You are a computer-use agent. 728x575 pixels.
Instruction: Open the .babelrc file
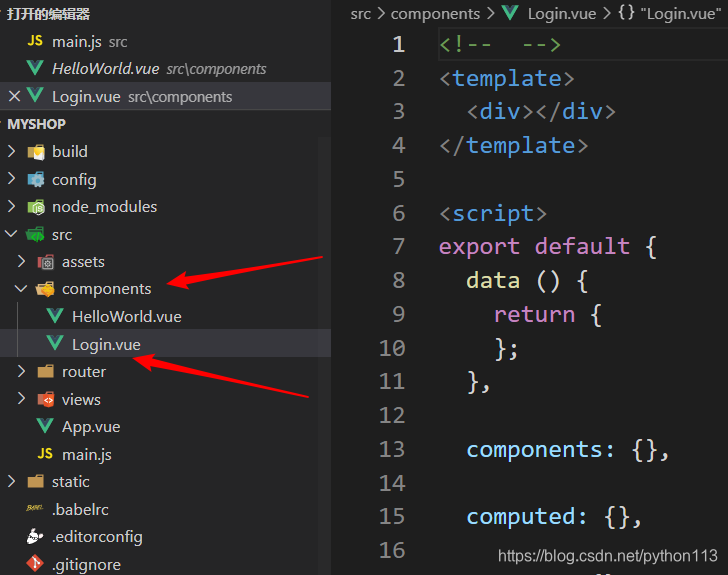point(165,509)
